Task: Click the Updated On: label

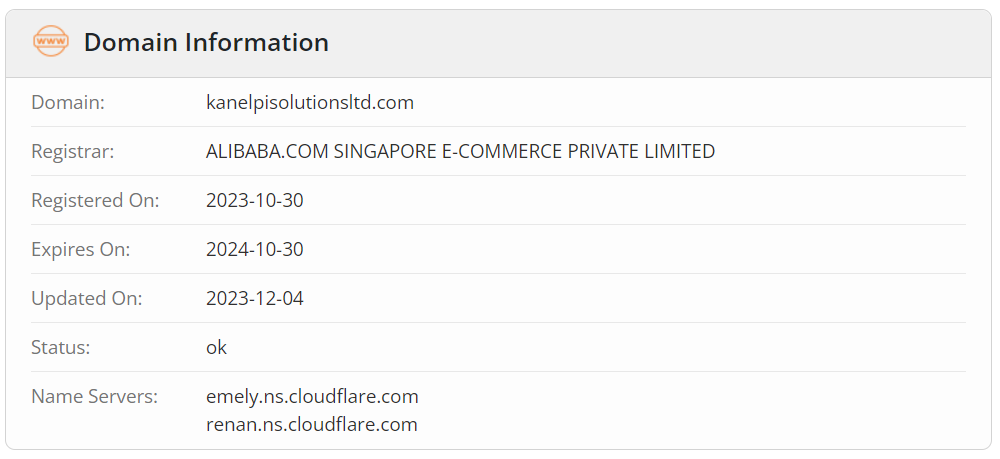Action: [87, 298]
